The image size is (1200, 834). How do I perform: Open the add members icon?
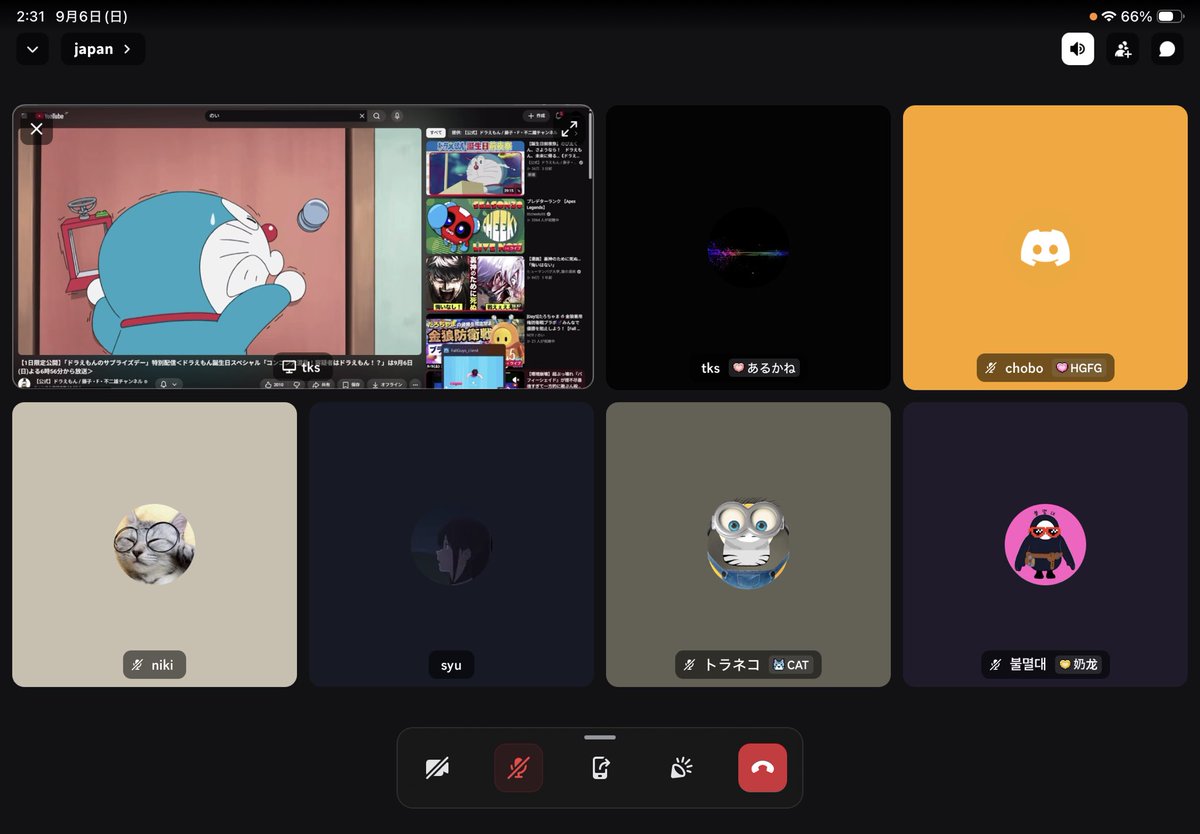click(x=1122, y=49)
